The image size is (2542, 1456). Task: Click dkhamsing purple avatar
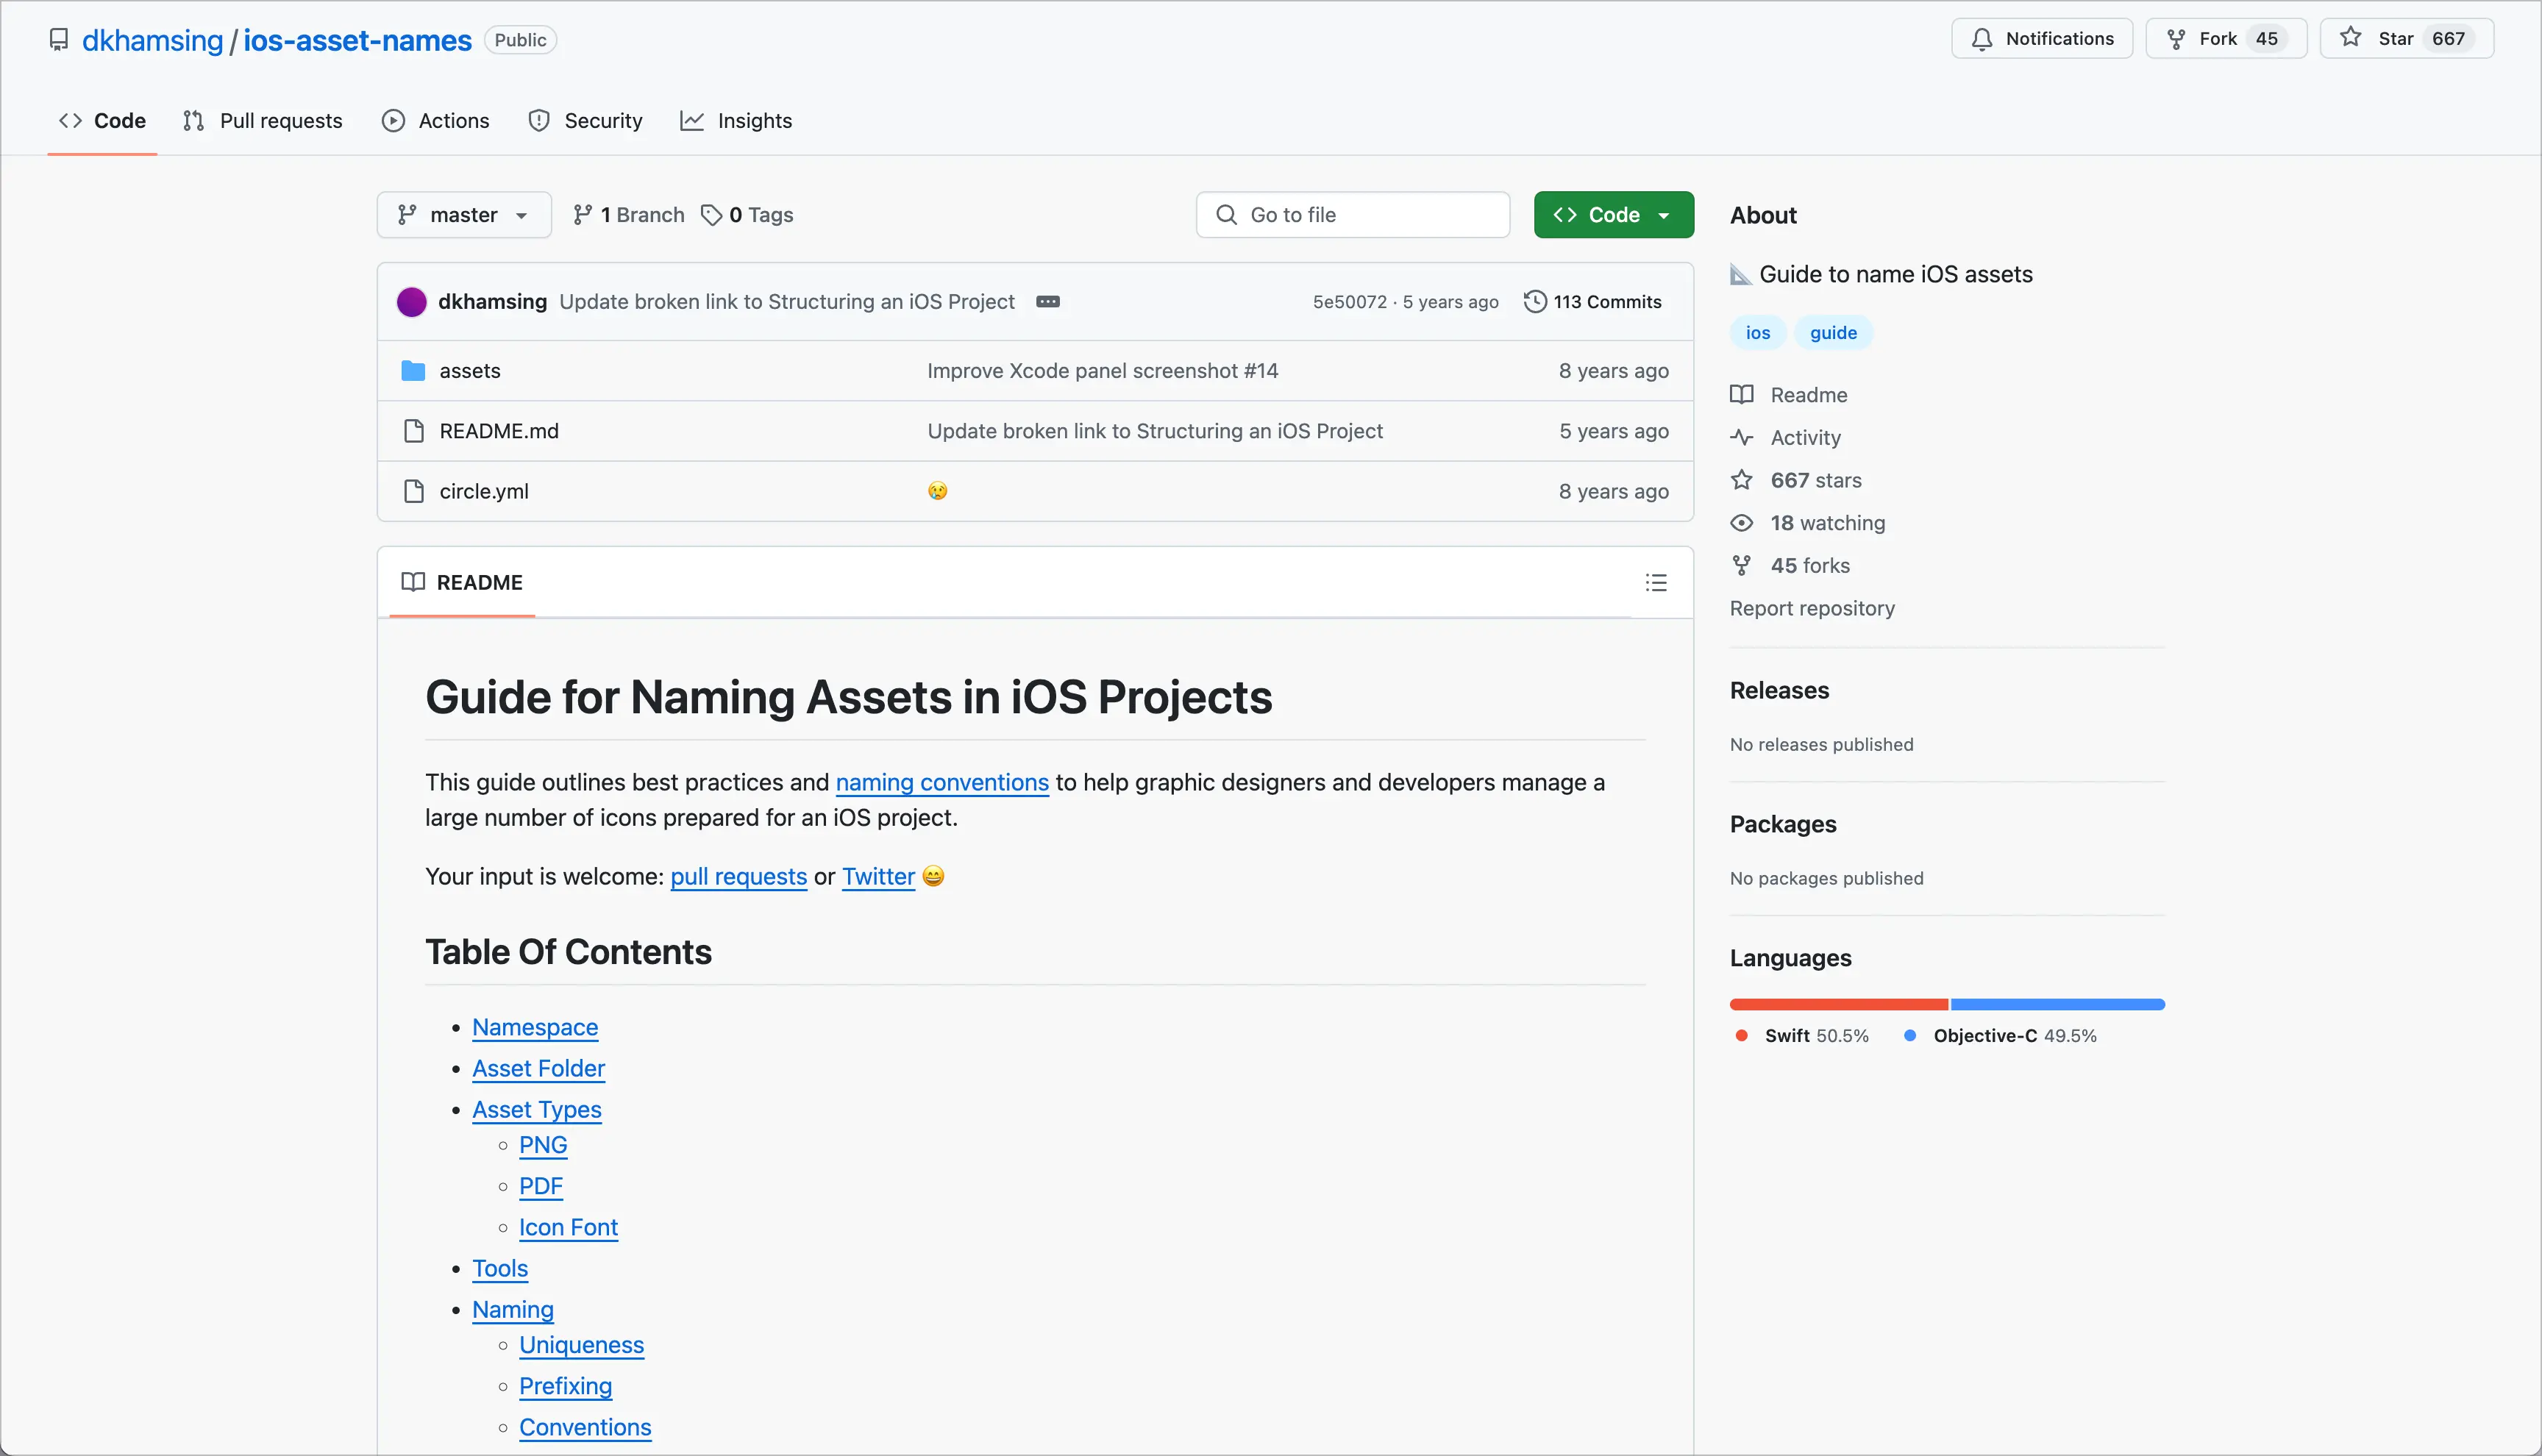[412, 301]
